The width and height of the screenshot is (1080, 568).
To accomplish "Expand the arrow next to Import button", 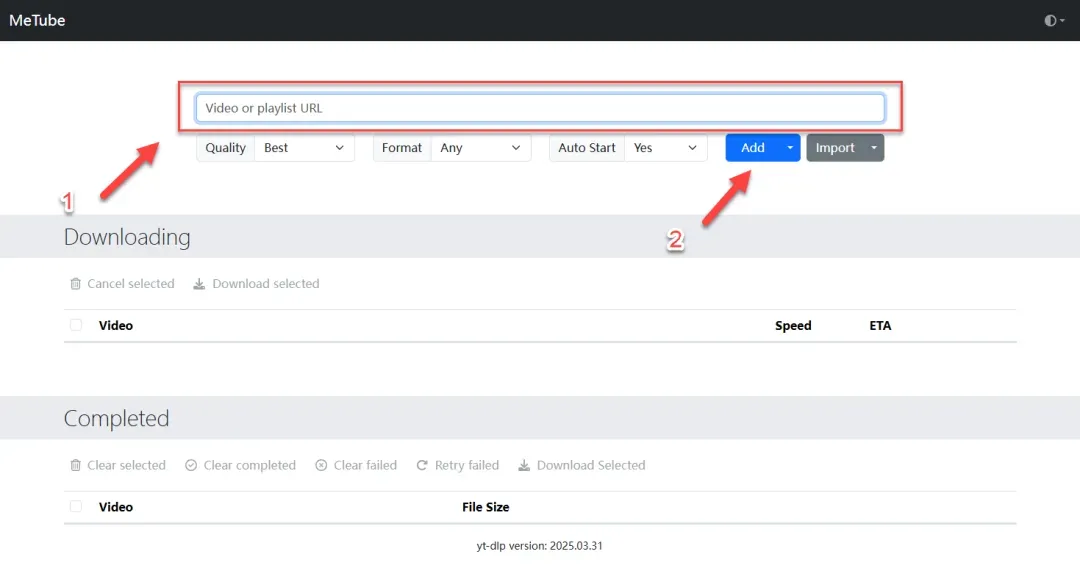I will pyautogui.click(x=874, y=148).
